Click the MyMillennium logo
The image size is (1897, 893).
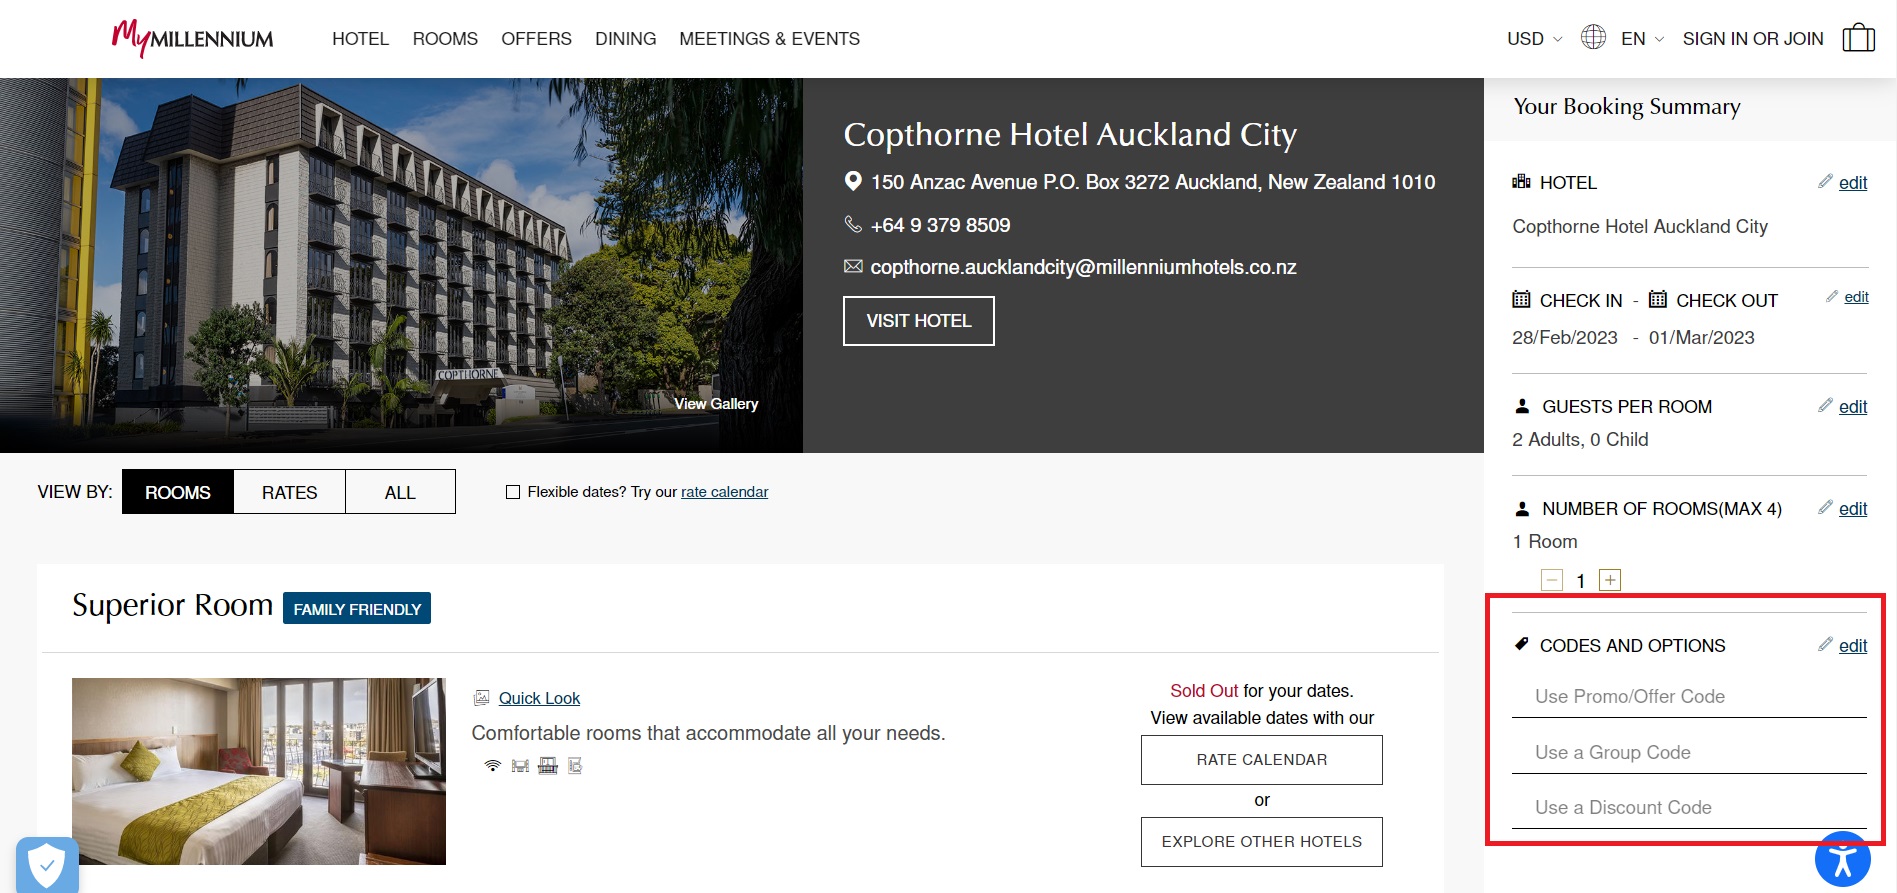[192, 38]
